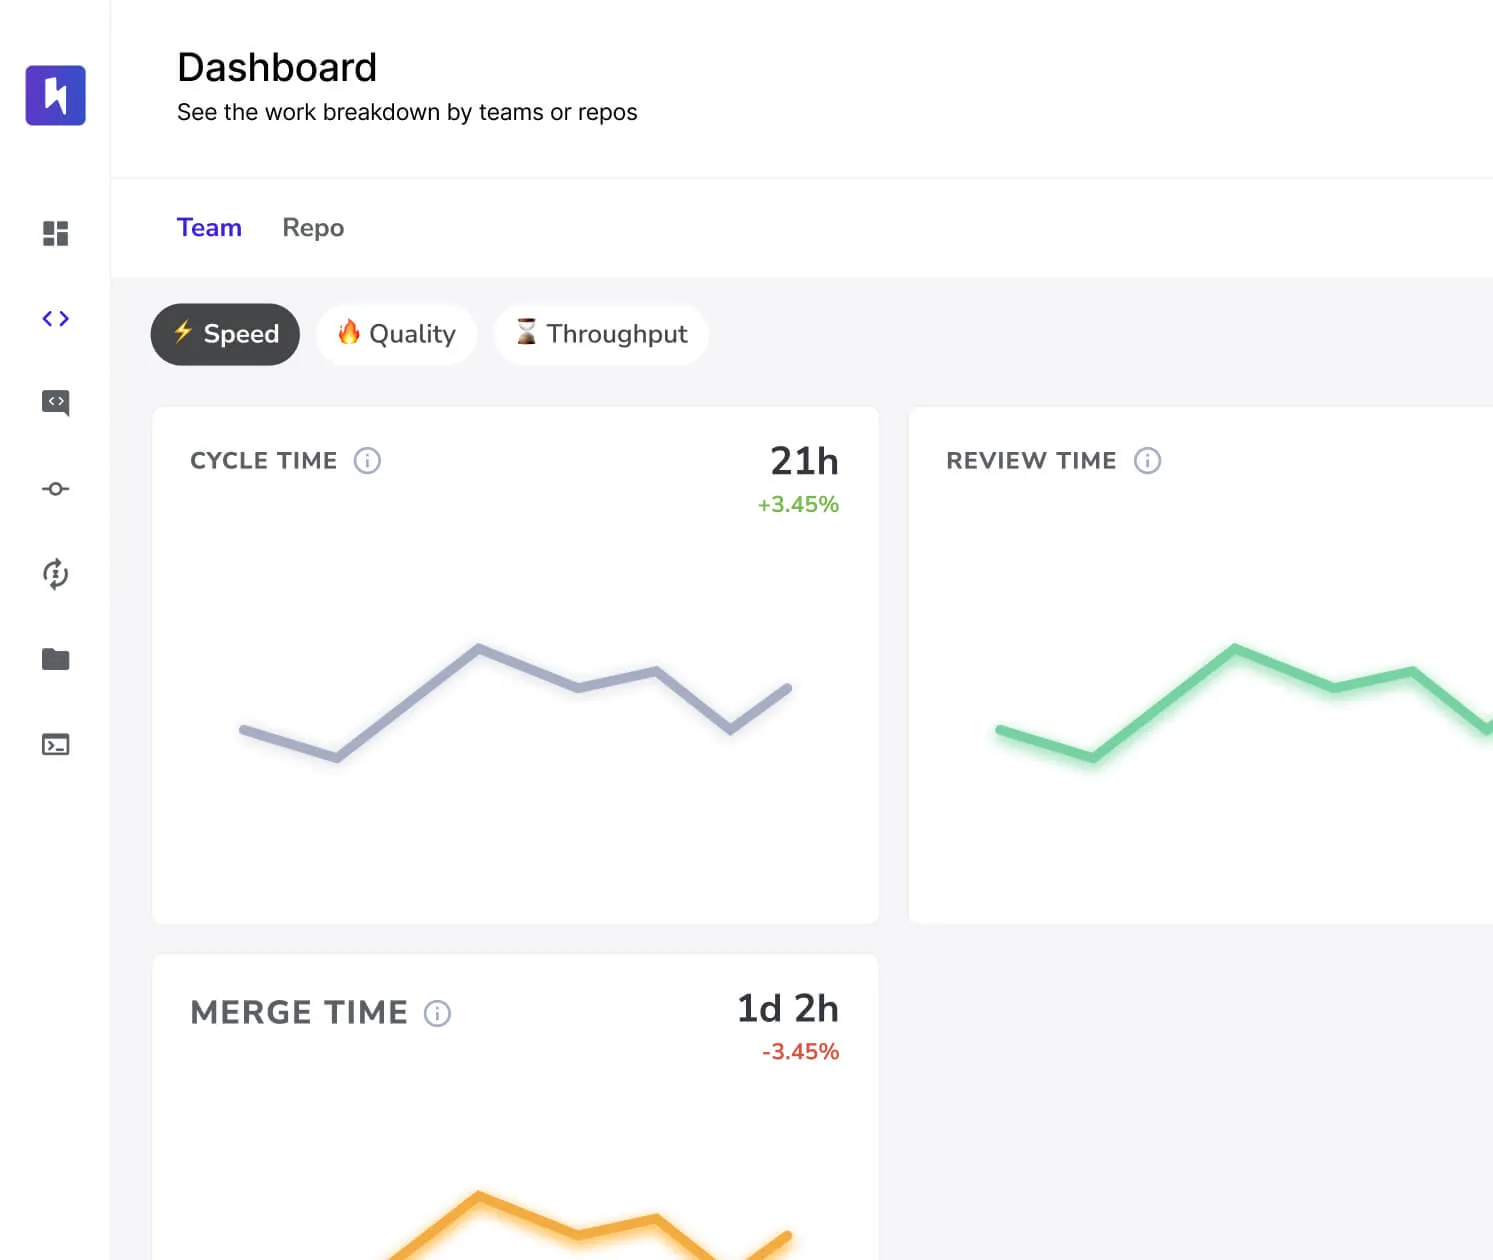Click the +3.45% change value

(x=798, y=505)
